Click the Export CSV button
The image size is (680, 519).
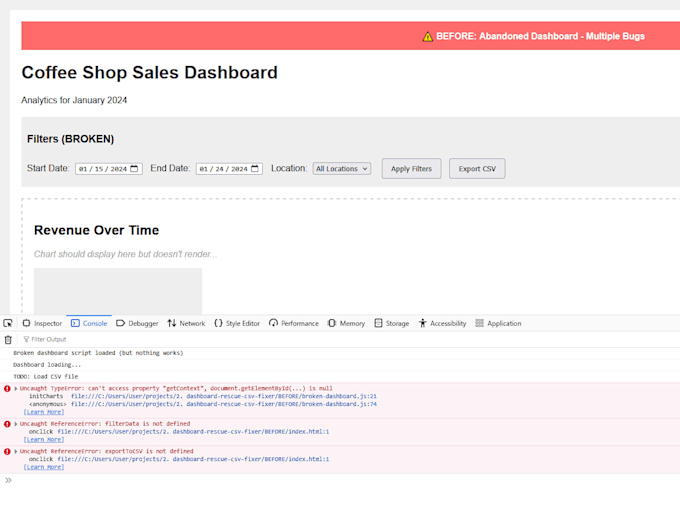click(477, 169)
